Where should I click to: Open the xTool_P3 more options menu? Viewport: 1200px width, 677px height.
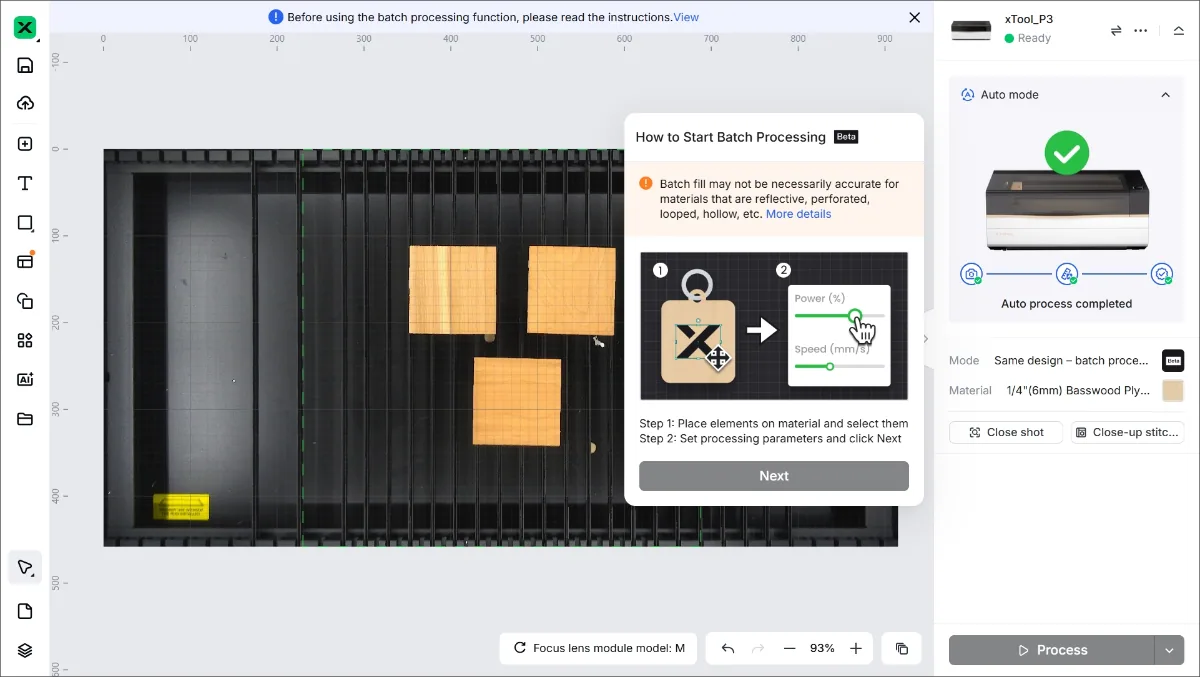[x=1141, y=31]
